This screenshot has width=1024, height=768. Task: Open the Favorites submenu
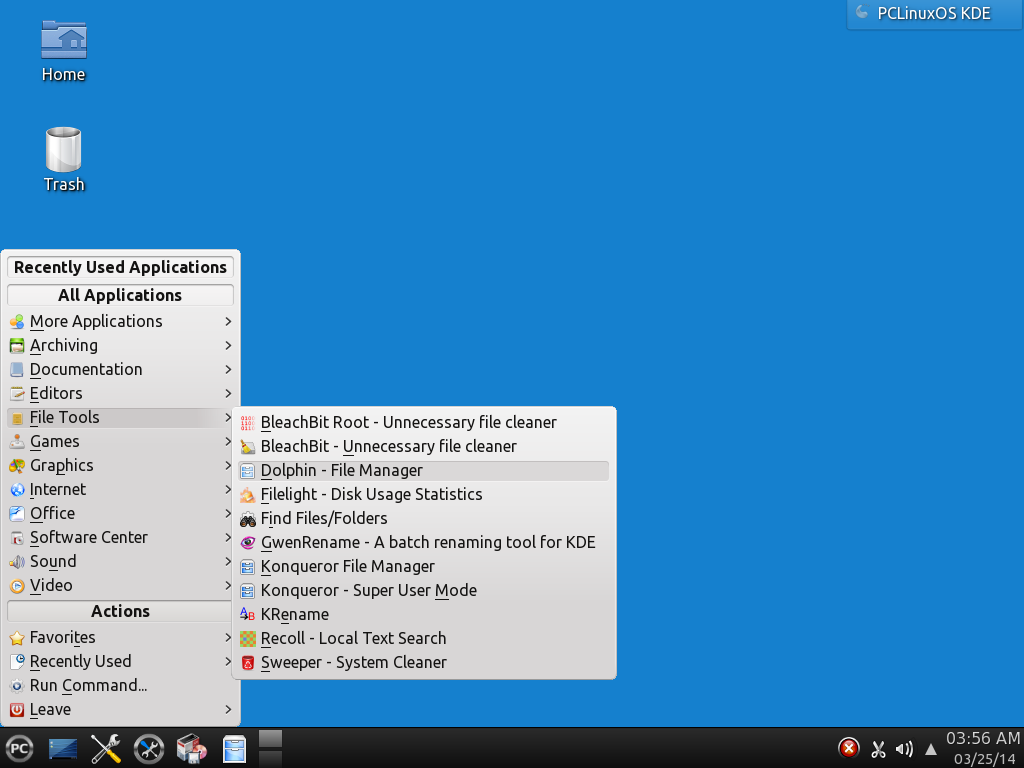pyautogui.click(x=121, y=637)
